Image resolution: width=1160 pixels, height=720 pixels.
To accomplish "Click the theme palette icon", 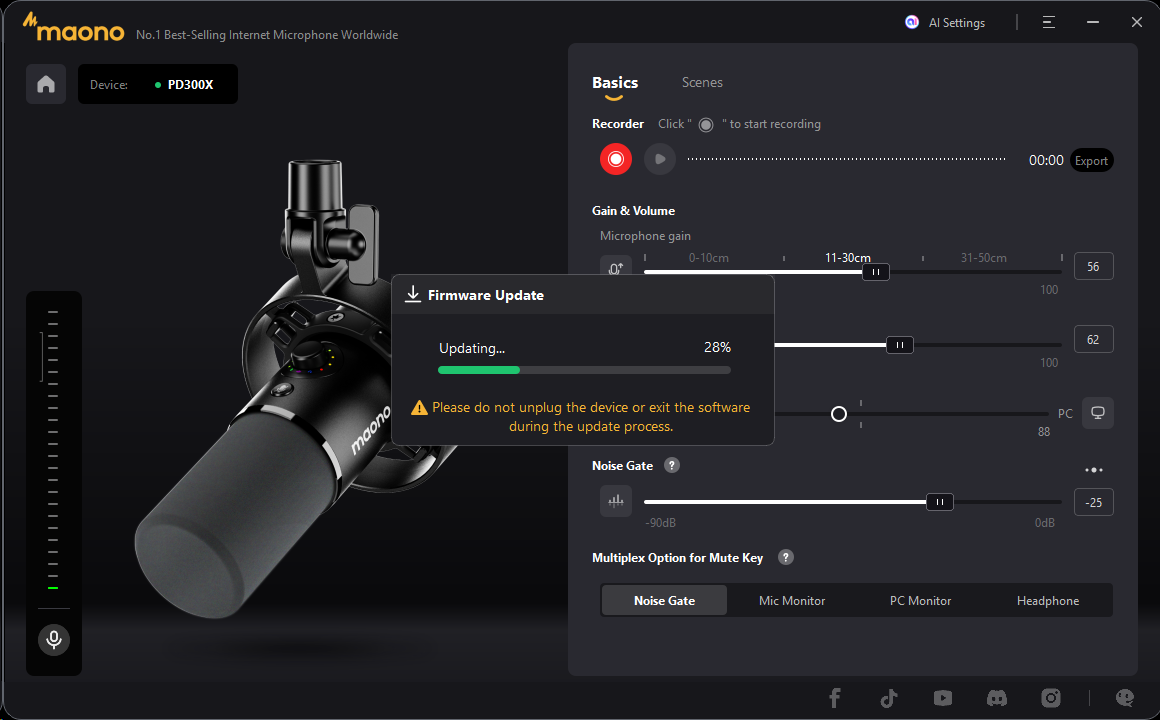I will click(1126, 698).
